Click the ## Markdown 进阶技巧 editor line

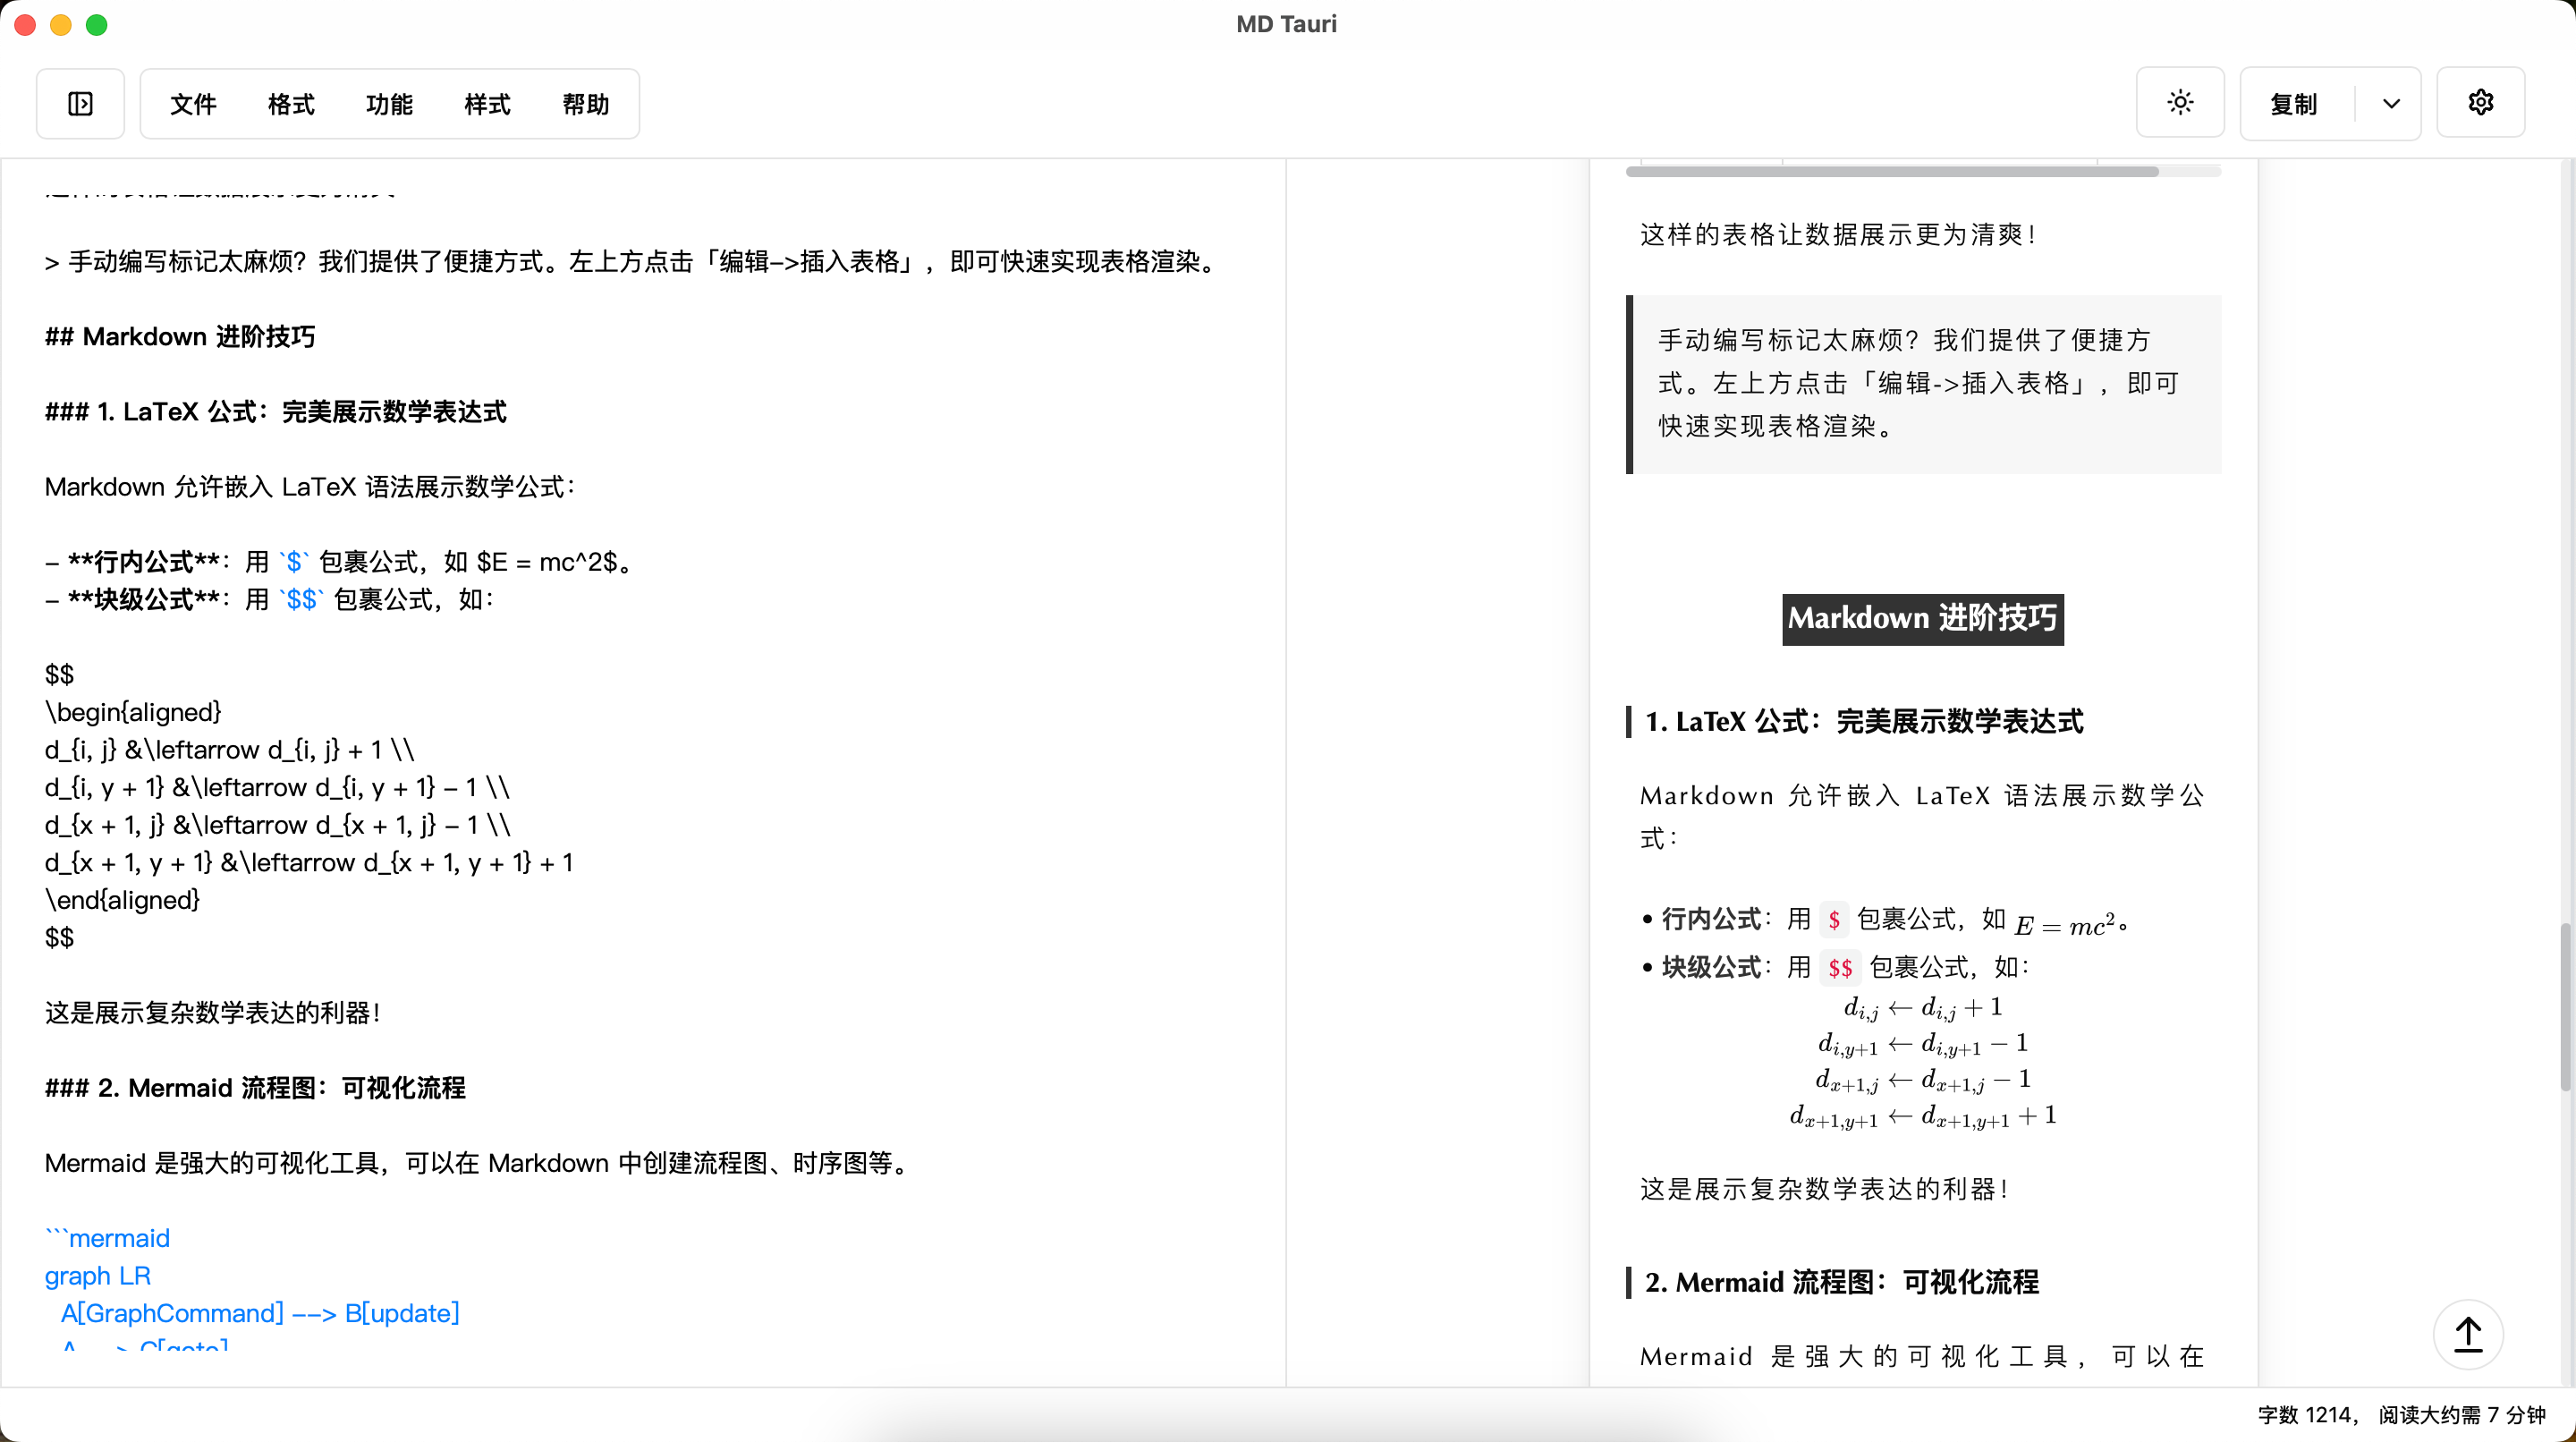point(180,337)
